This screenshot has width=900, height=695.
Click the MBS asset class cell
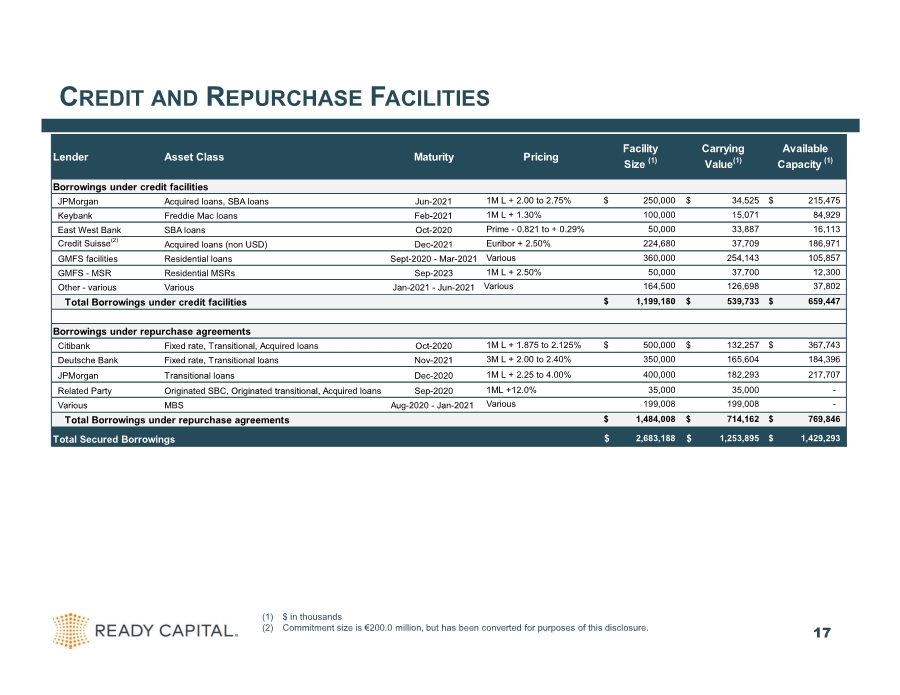(174, 405)
